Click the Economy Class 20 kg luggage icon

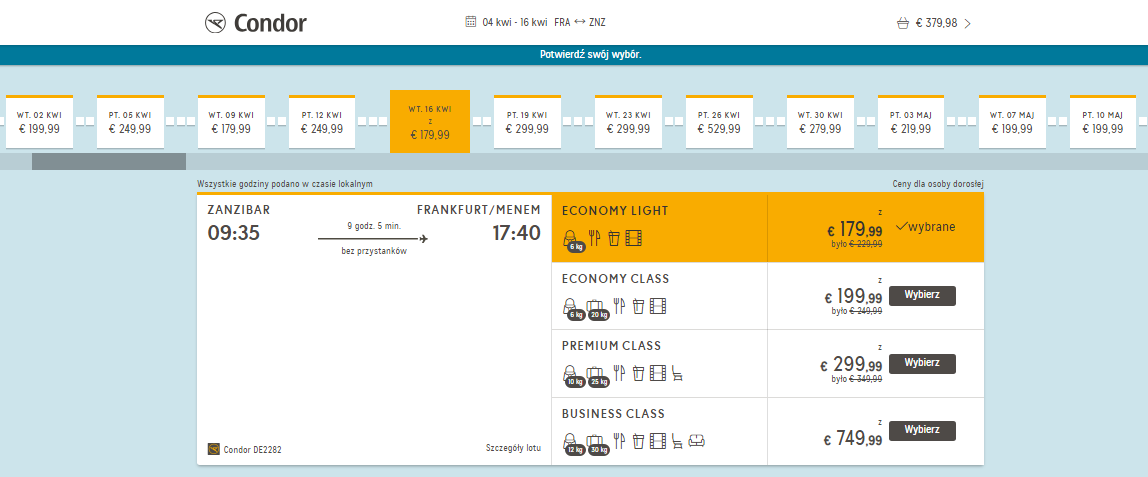point(596,308)
